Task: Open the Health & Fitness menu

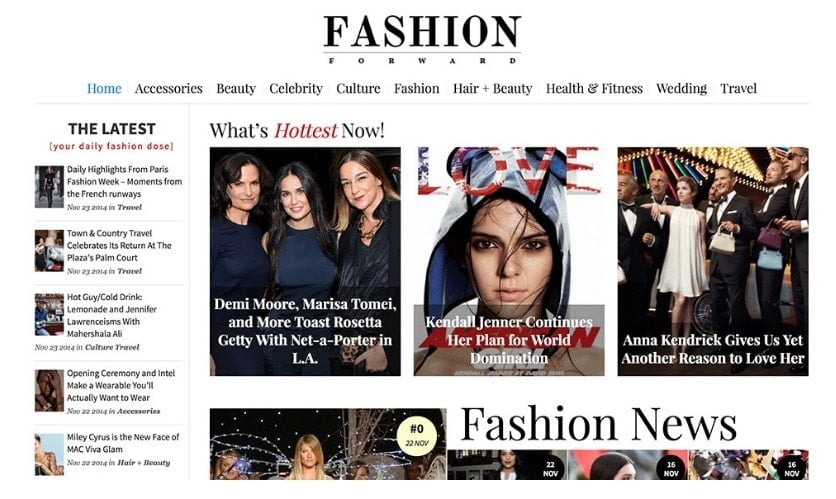Action: [594, 88]
